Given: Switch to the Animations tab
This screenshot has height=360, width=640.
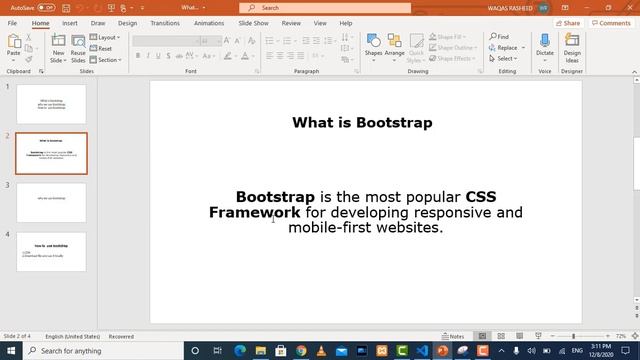Looking at the screenshot, I should [209, 23].
